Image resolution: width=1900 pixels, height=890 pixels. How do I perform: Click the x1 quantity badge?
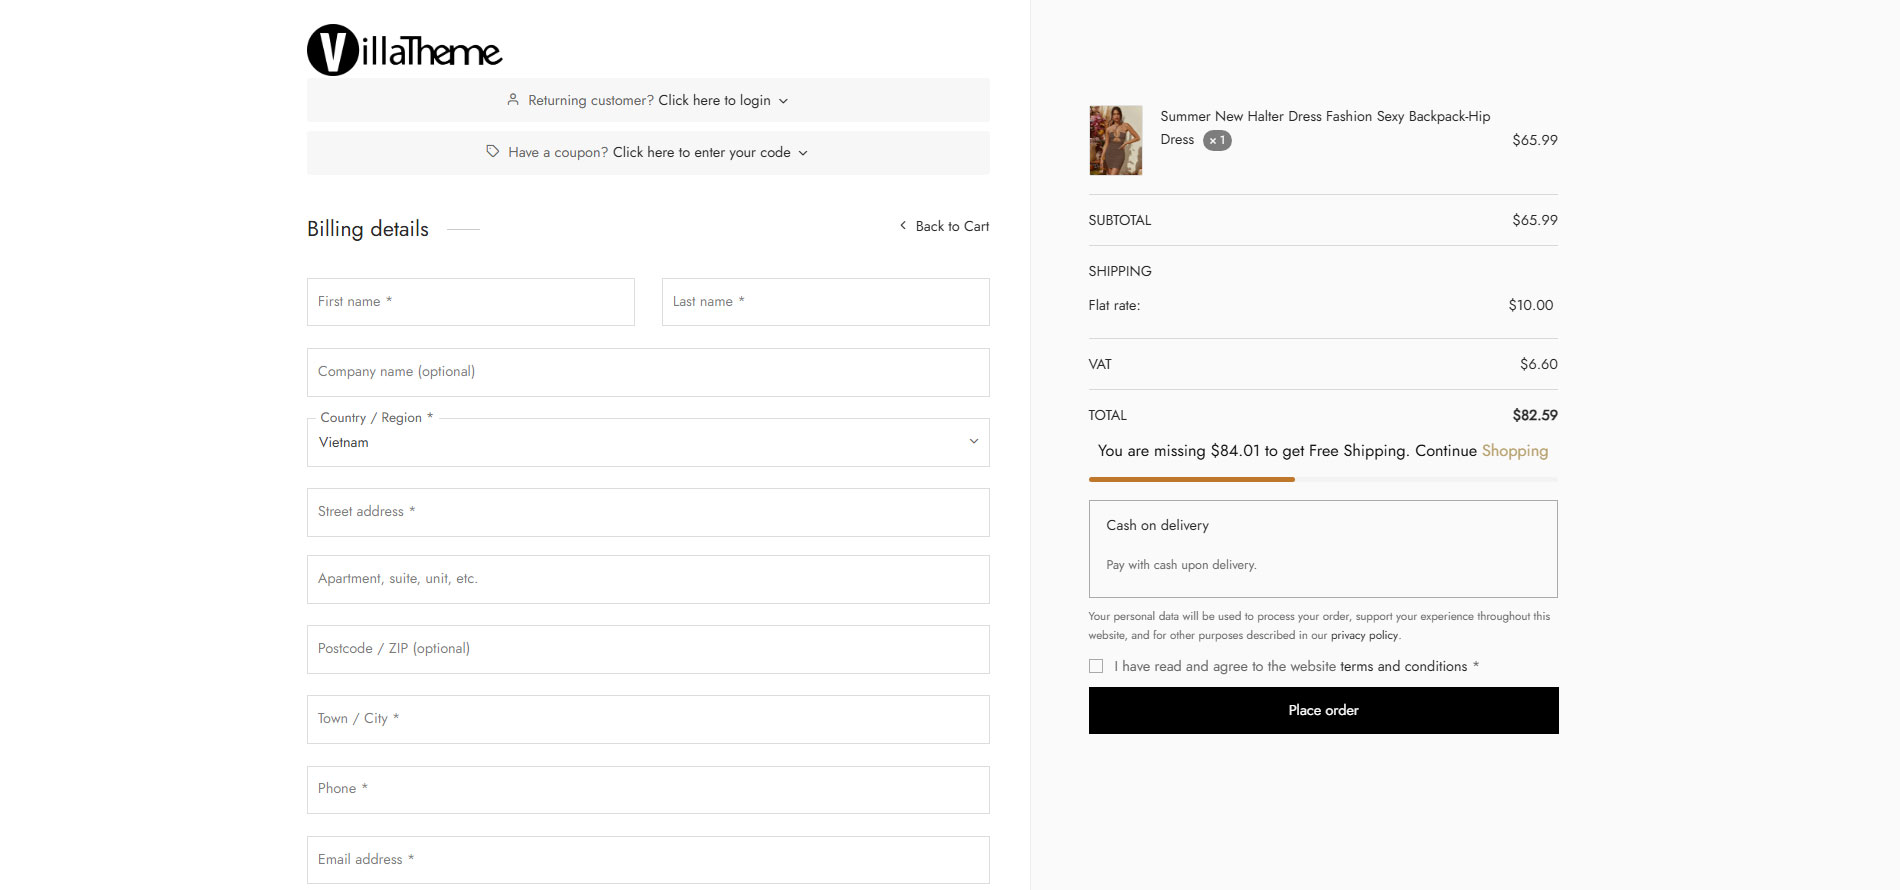[x=1217, y=141]
